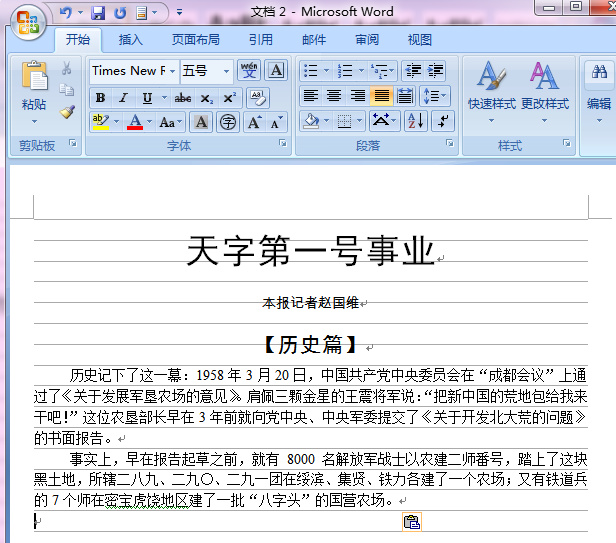Click the Undo icon in quick access toolbar
The image size is (616, 543).
coord(66,13)
